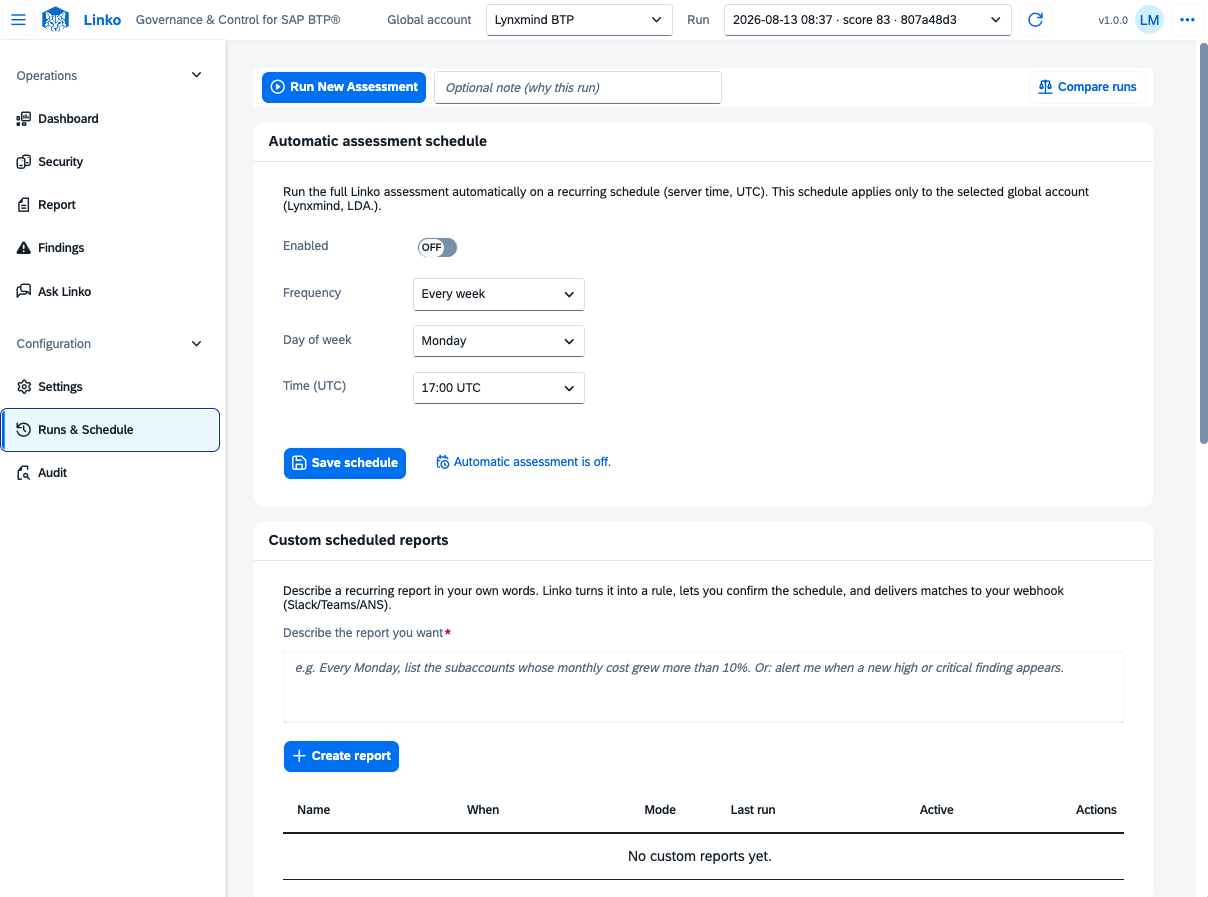Click the Linko logo icon
1208x897 pixels.
click(x=56, y=20)
